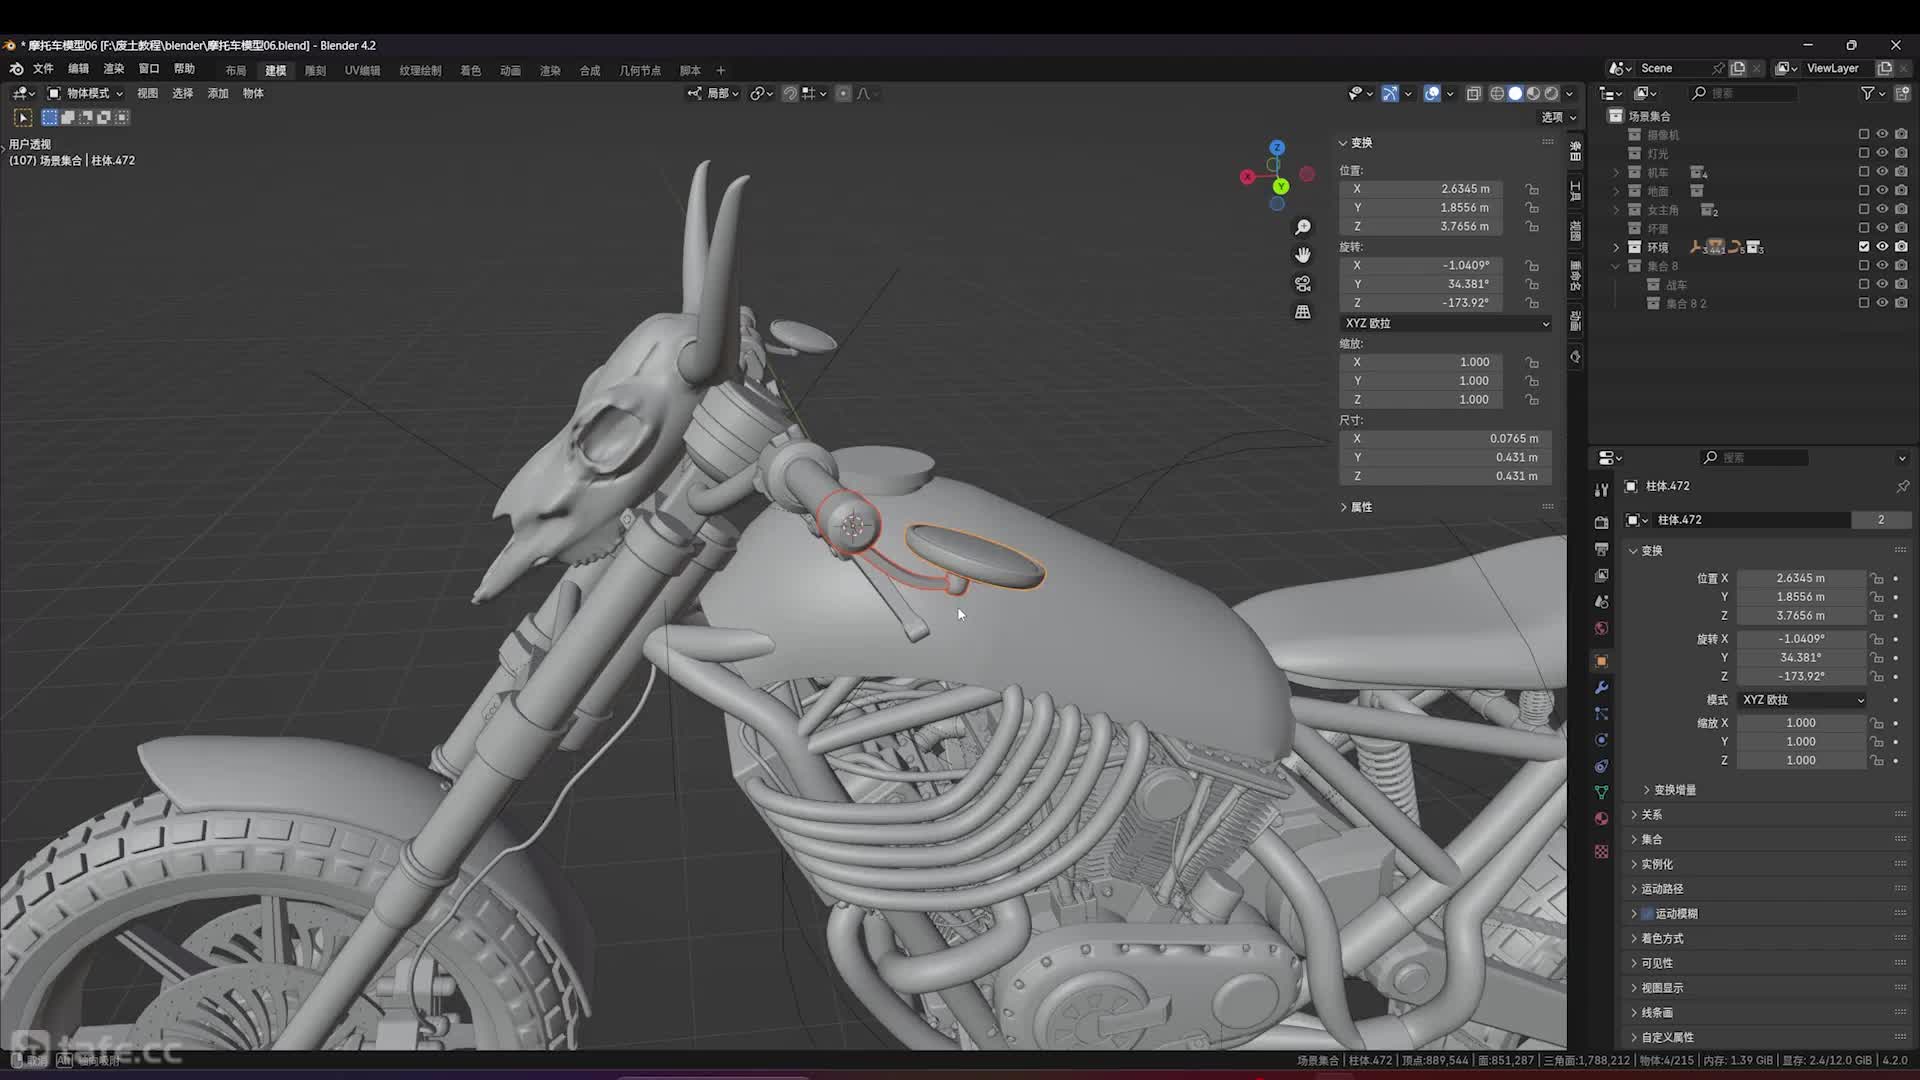Open the 局部 transform orientation dropdown

713,93
